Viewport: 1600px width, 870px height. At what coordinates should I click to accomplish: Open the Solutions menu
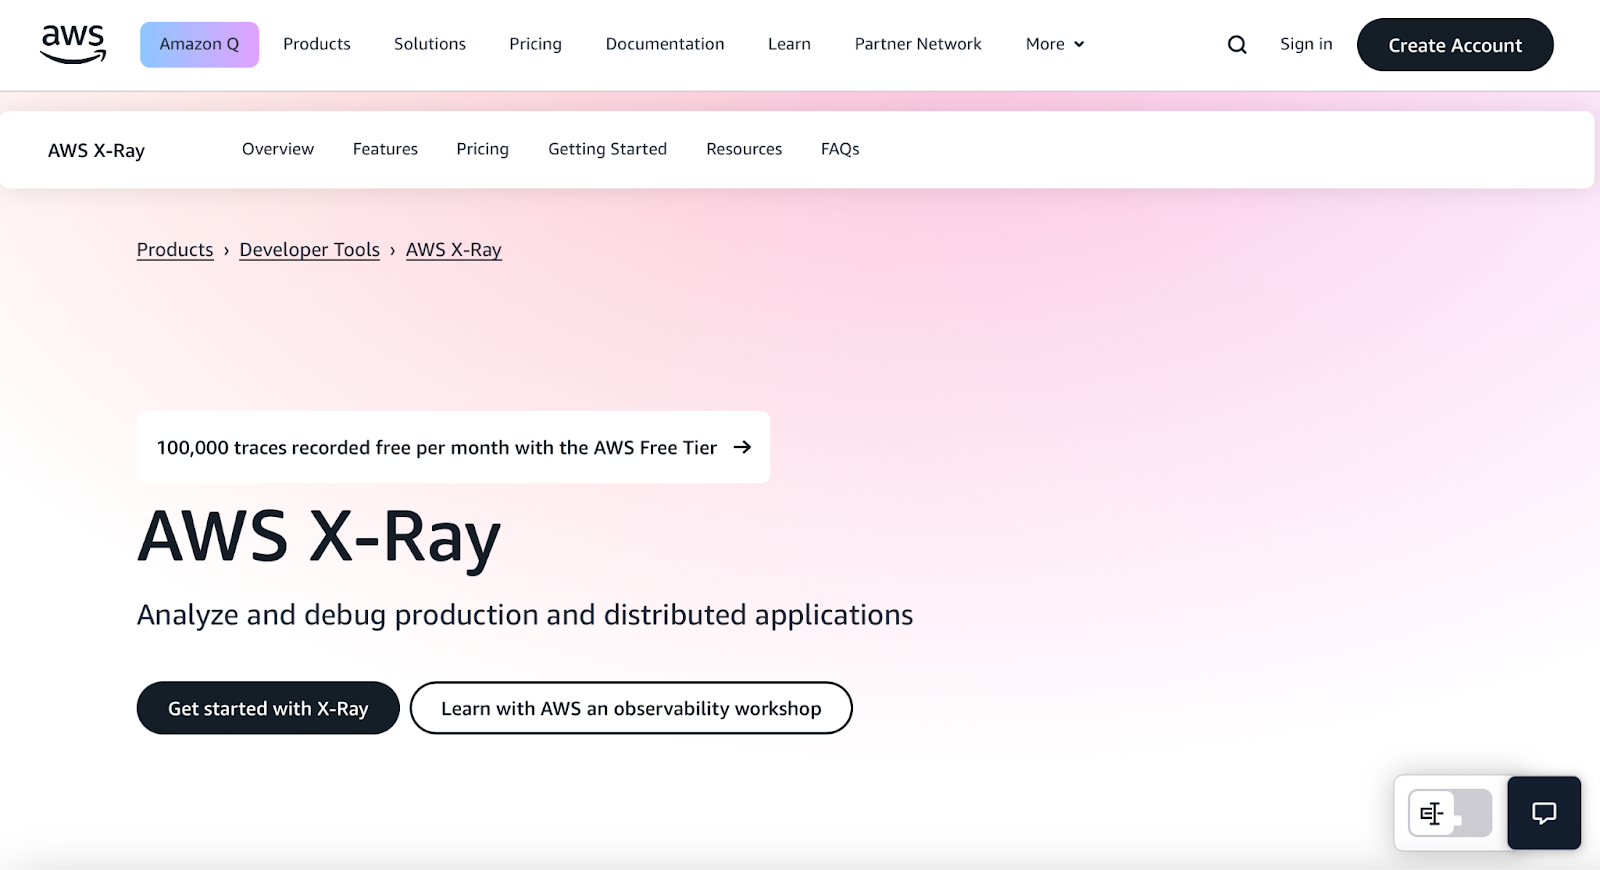click(x=430, y=44)
